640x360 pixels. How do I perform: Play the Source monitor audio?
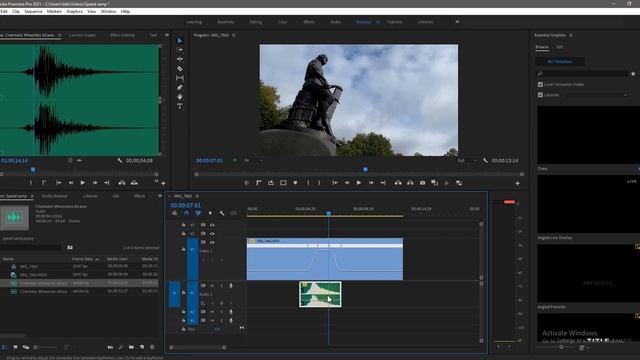(82, 183)
